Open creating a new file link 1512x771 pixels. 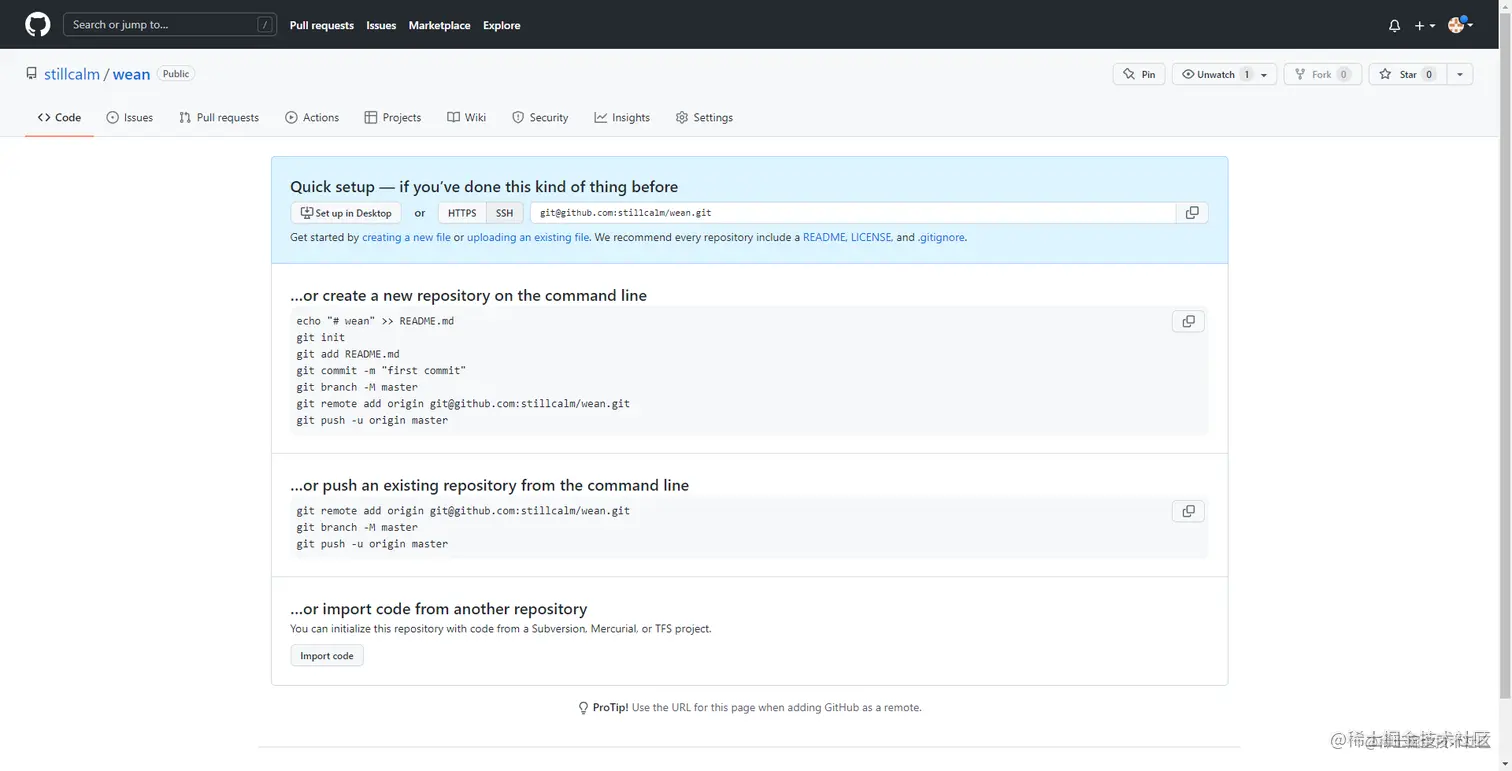(406, 238)
